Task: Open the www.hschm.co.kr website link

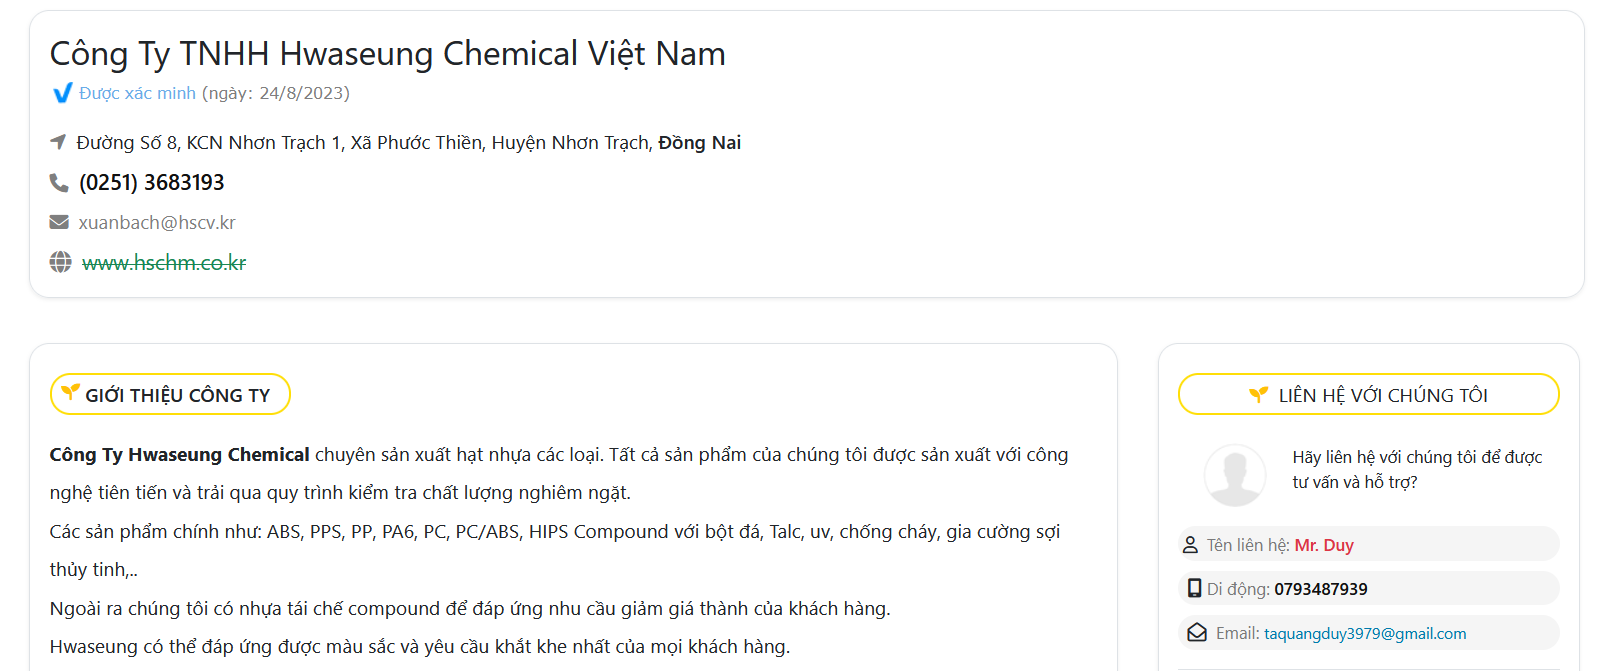Action: (164, 263)
